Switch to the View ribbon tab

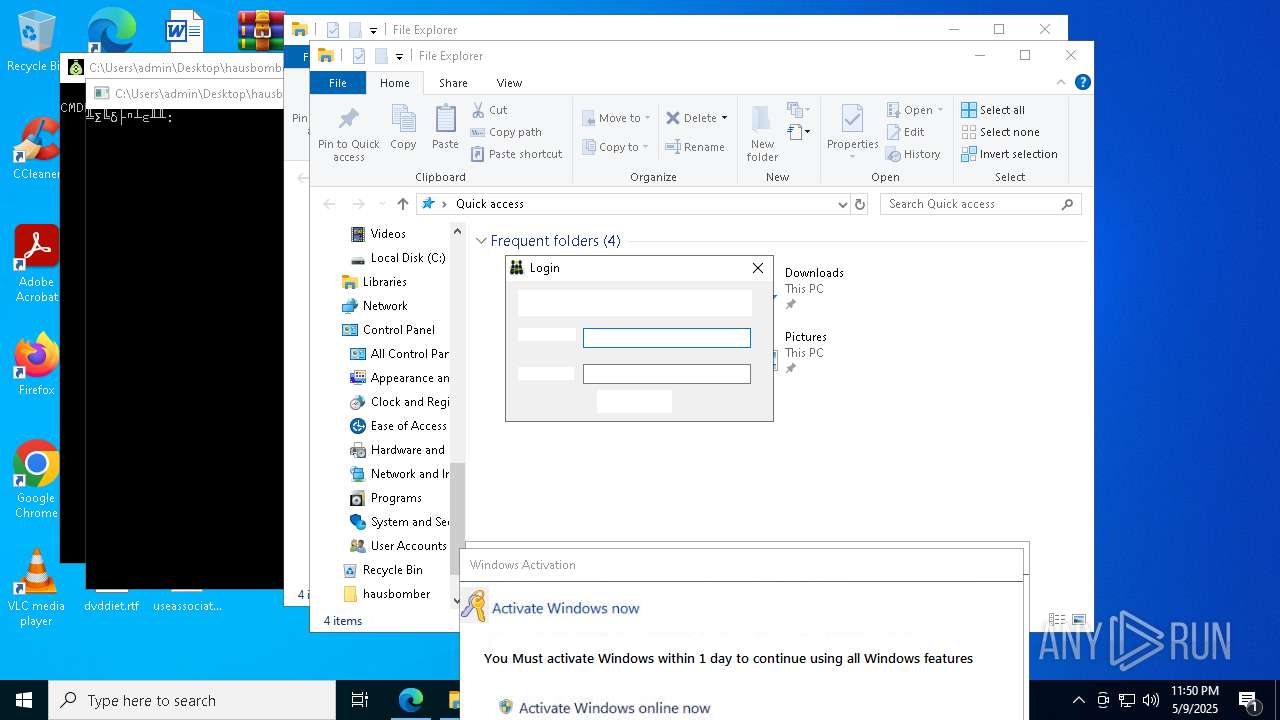click(x=509, y=83)
